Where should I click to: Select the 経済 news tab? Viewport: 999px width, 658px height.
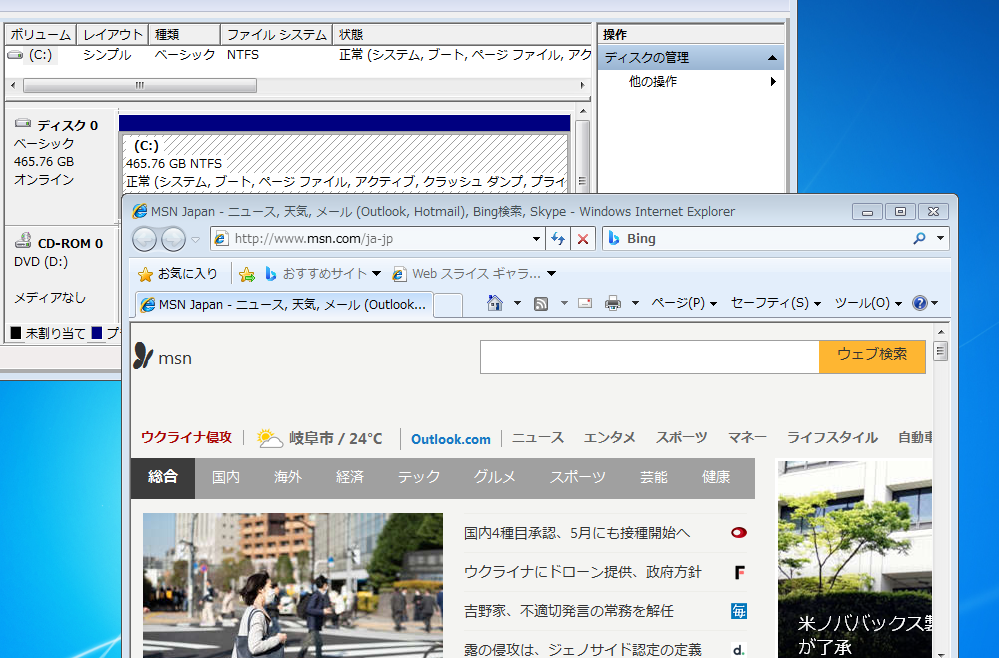[x=350, y=477]
